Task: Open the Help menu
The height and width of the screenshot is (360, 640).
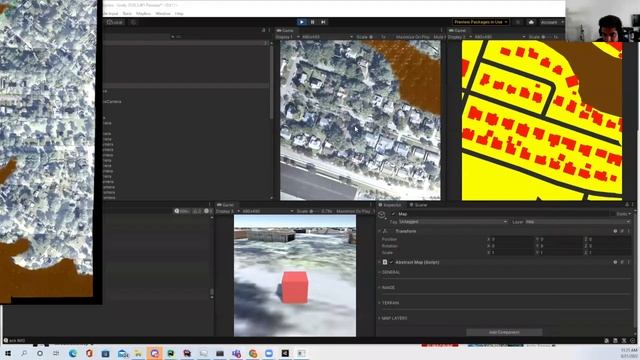Action: click(x=179, y=13)
